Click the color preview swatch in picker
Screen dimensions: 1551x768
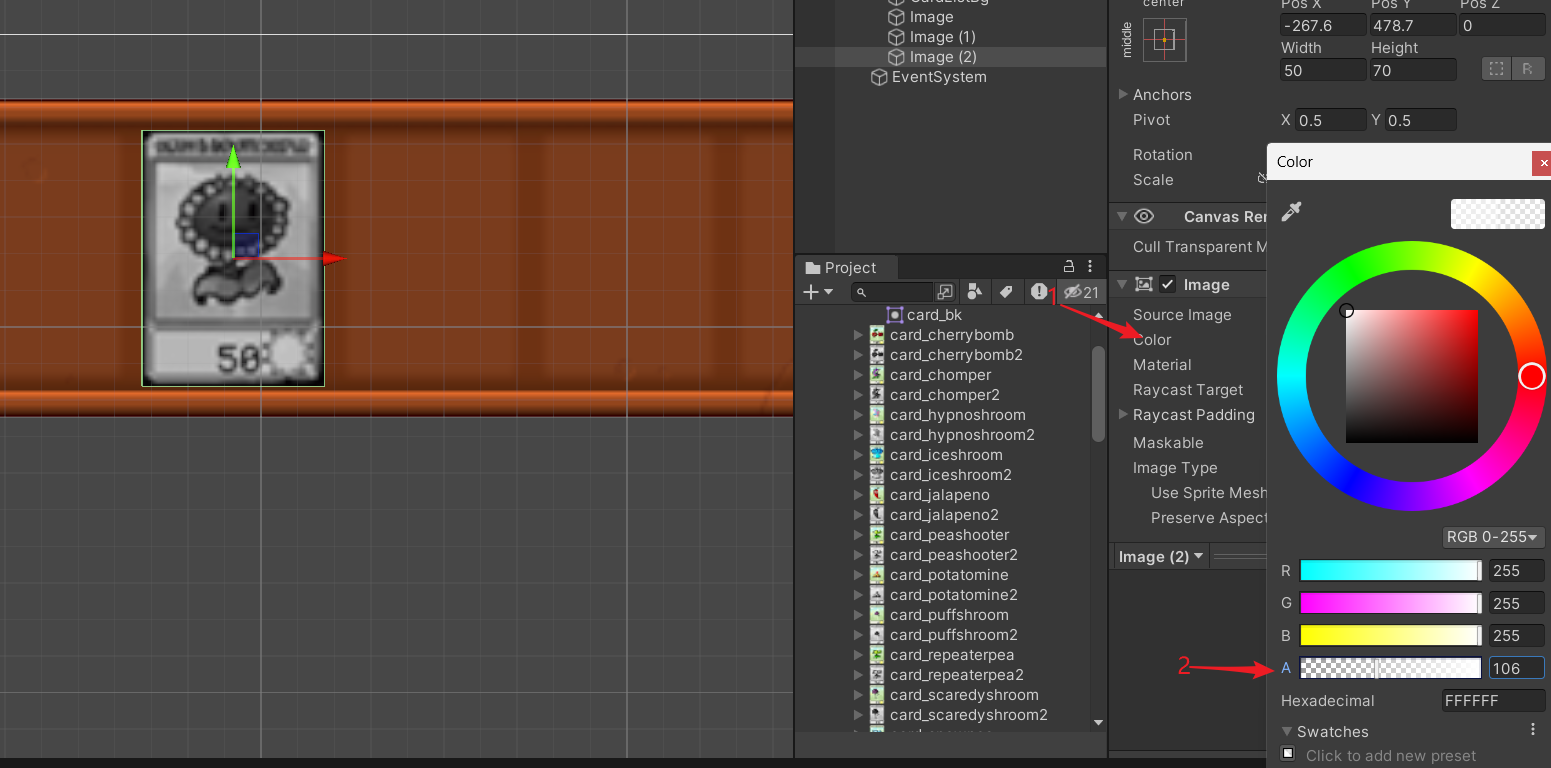(1497, 214)
